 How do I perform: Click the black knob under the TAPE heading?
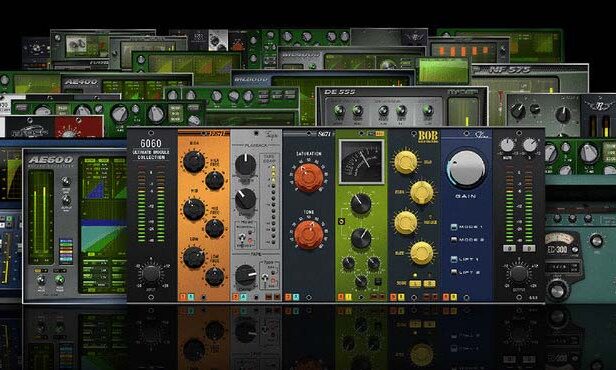[246, 275]
